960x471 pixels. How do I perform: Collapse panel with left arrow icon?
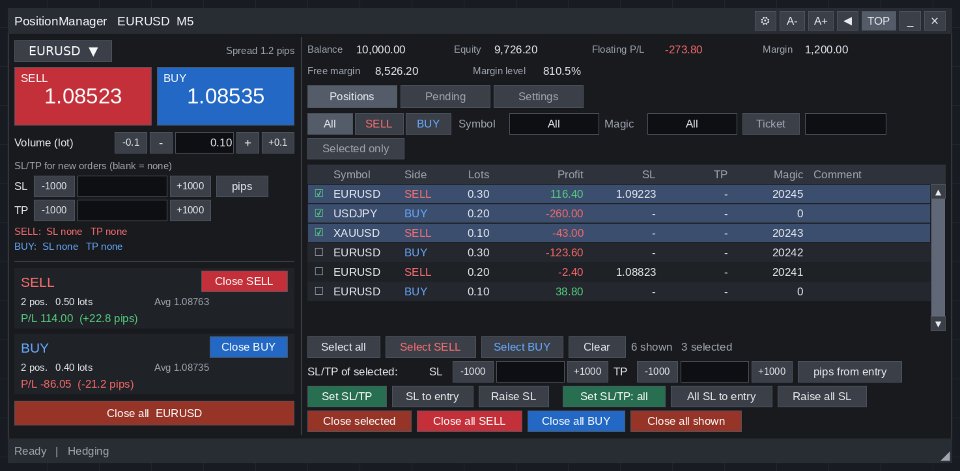coord(847,21)
